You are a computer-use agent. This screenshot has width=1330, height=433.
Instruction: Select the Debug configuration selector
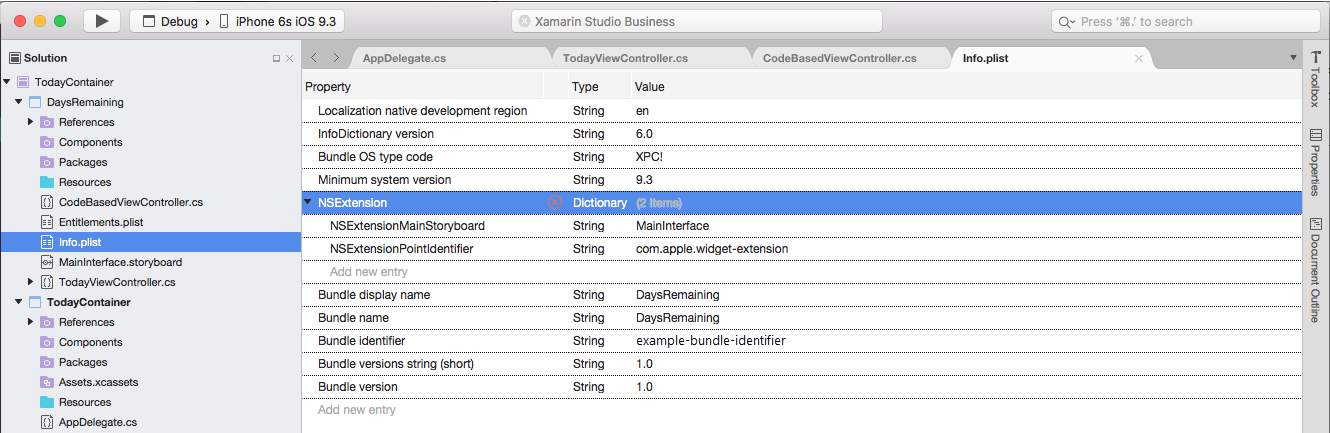(170, 21)
